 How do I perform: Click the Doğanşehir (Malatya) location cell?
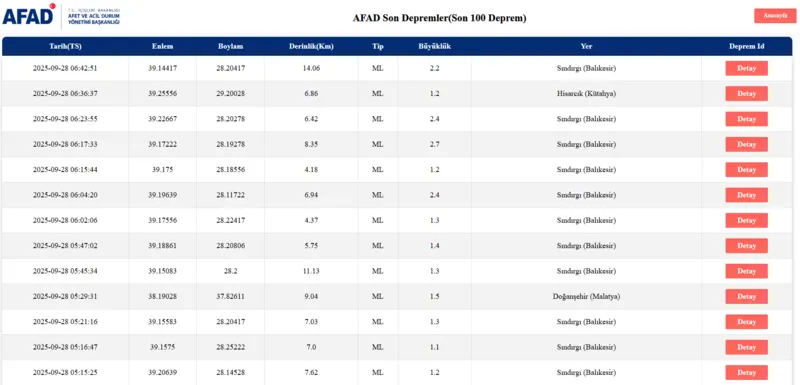586,296
